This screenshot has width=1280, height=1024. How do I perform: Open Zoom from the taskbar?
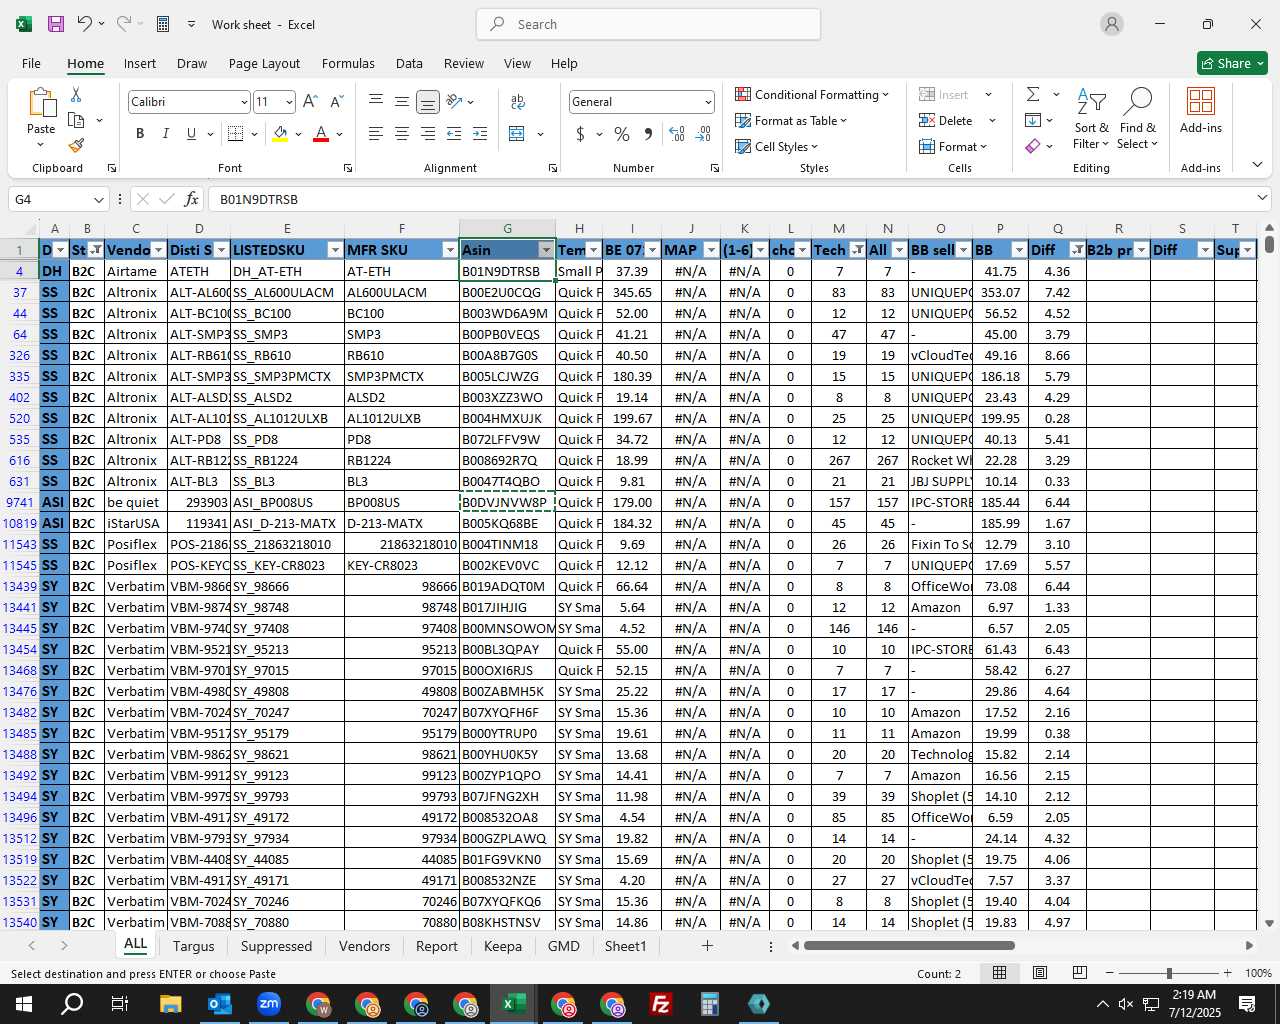[x=269, y=1004]
